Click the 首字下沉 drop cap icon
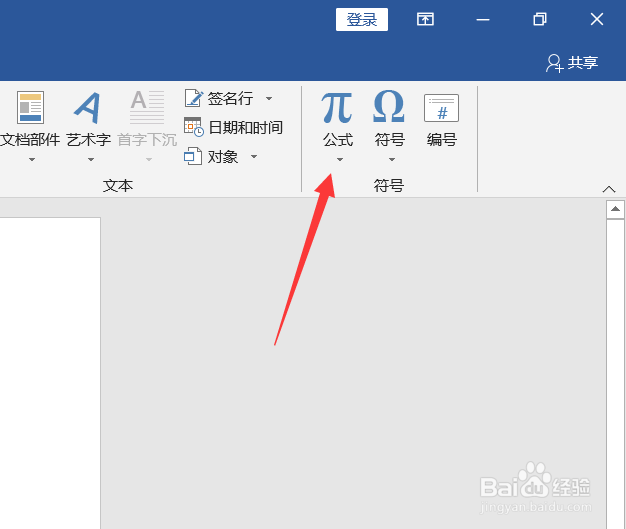Screen dimensions: 626x529 click(x=147, y=107)
